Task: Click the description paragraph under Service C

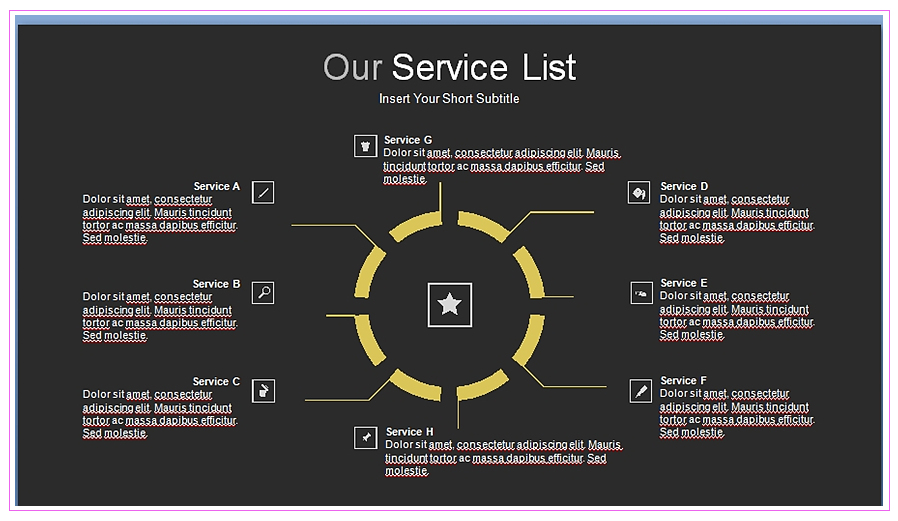Action: tap(160, 414)
